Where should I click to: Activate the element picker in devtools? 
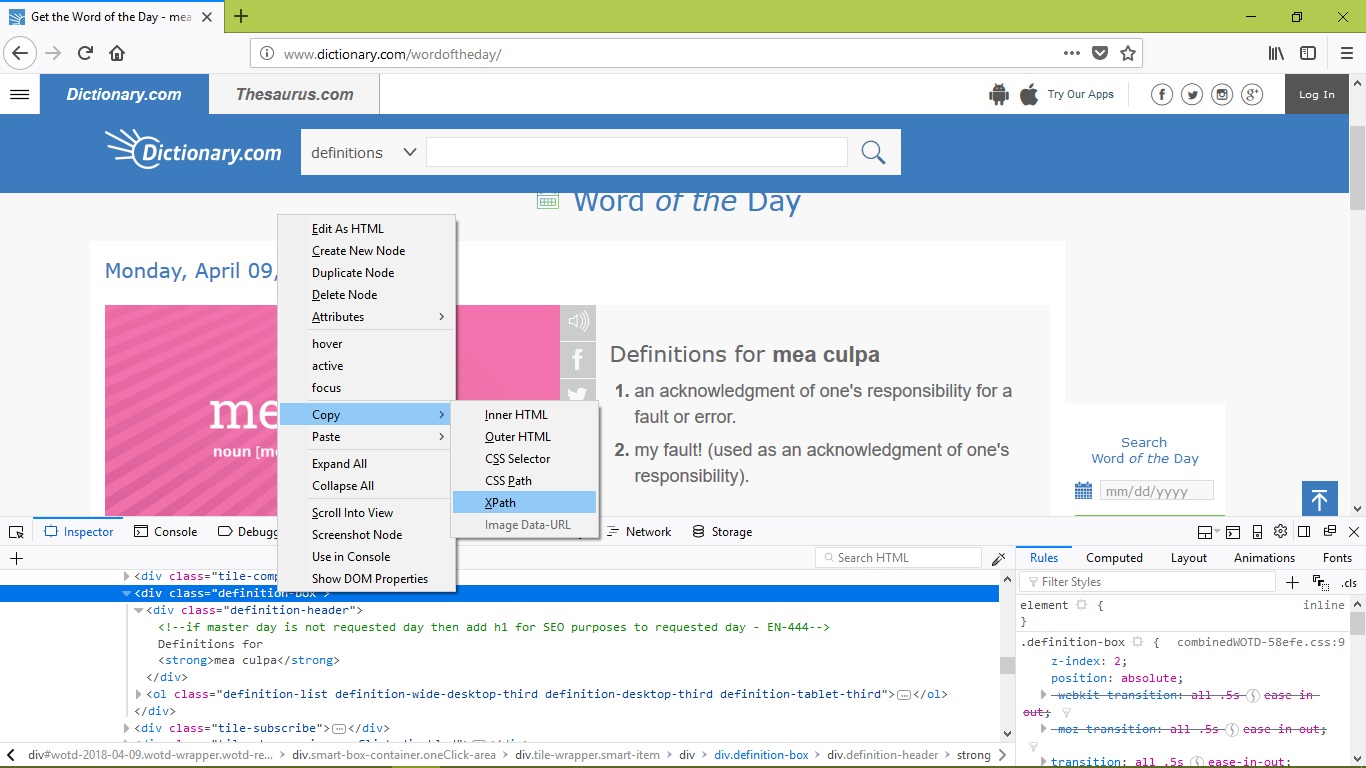[x=16, y=532]
